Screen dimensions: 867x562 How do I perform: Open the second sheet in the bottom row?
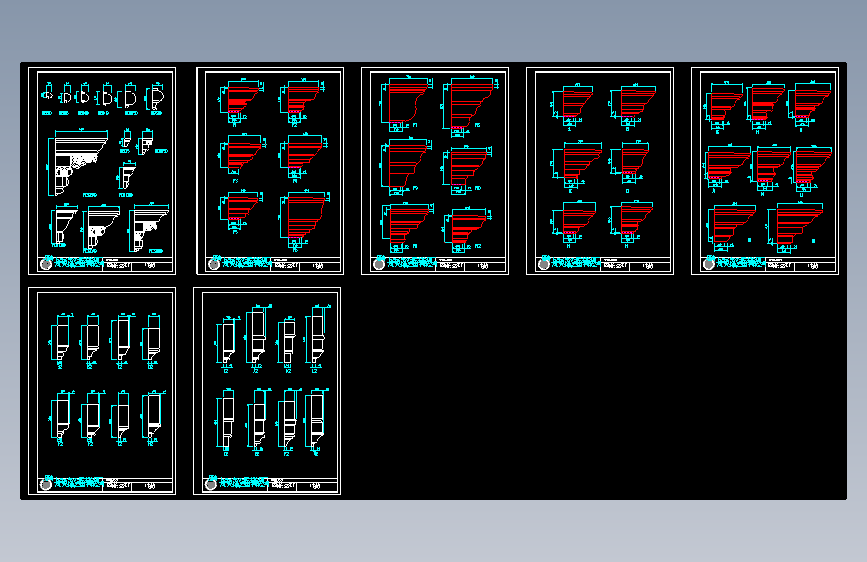pos(267,391)
